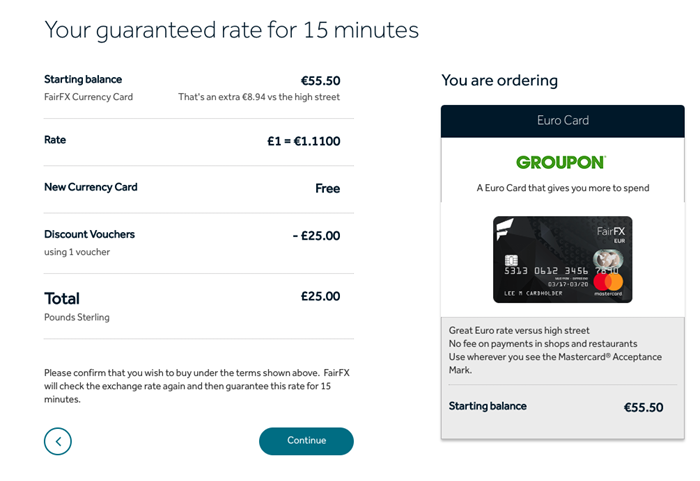The image size is (700, 481).
Task: Click the card chip icon
Action: tap(511, 260)
